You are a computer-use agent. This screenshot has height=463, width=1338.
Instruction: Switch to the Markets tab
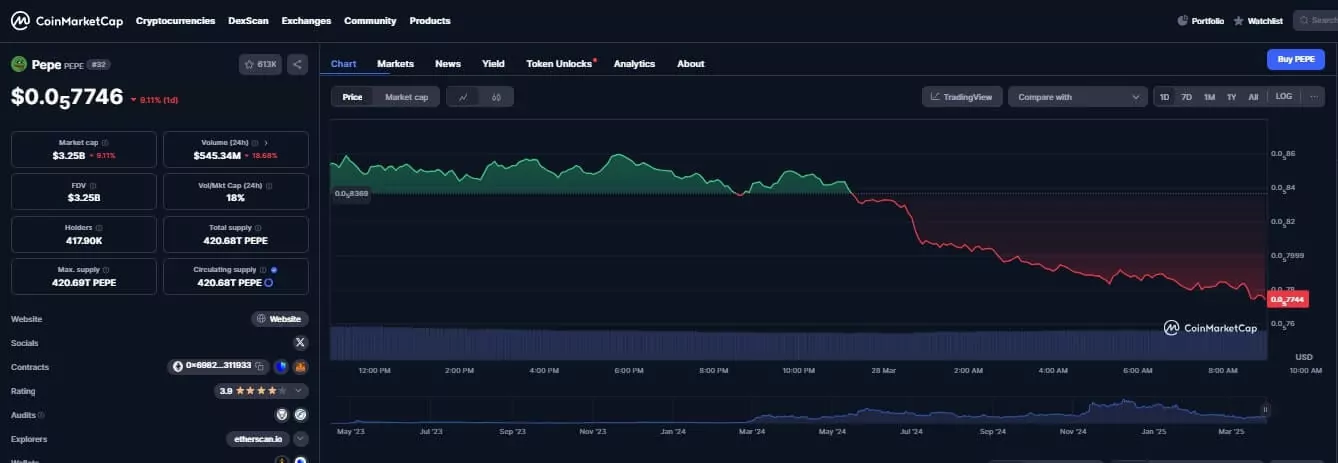(x=395, y=63)
